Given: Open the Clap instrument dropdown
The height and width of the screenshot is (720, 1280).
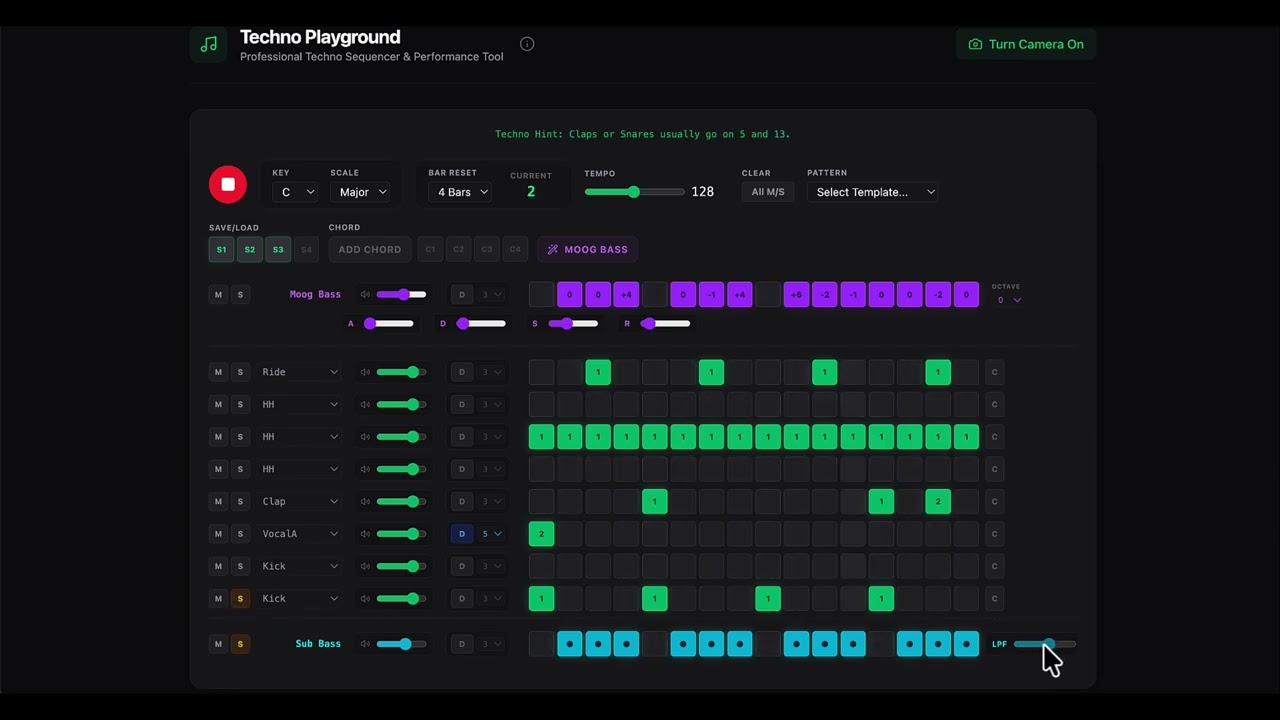Looking at the screenshot, I should point(300,501).
